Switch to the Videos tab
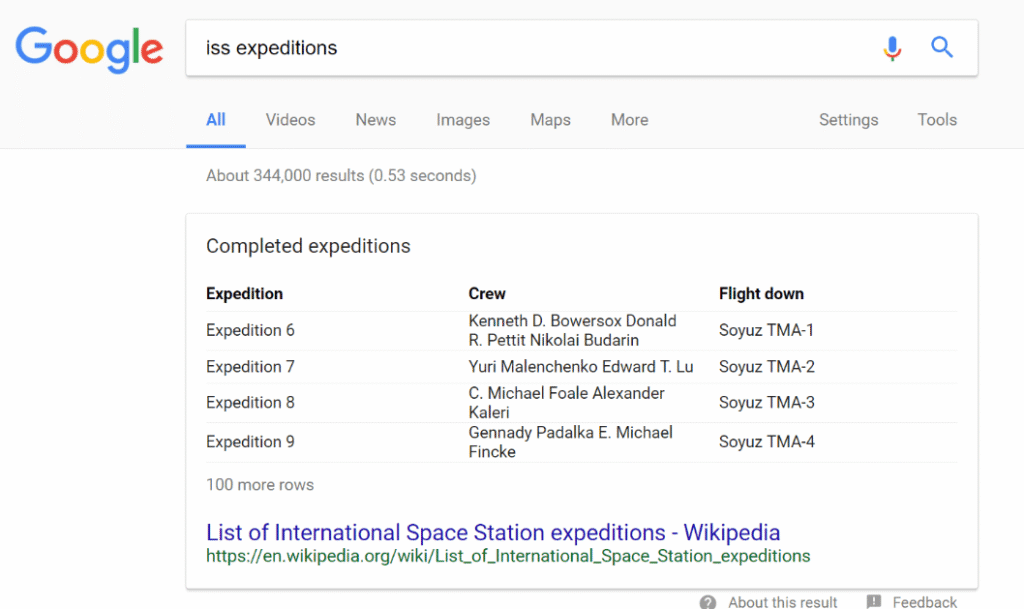The height and width of the screenshot is (609, 1024). [289, 119]
